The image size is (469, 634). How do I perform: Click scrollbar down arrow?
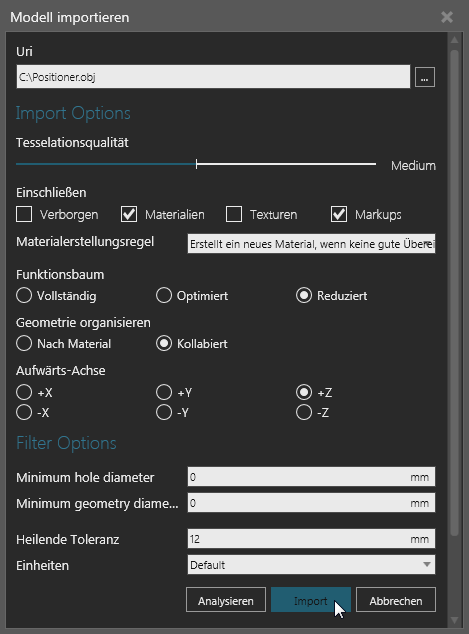(454, 620)
